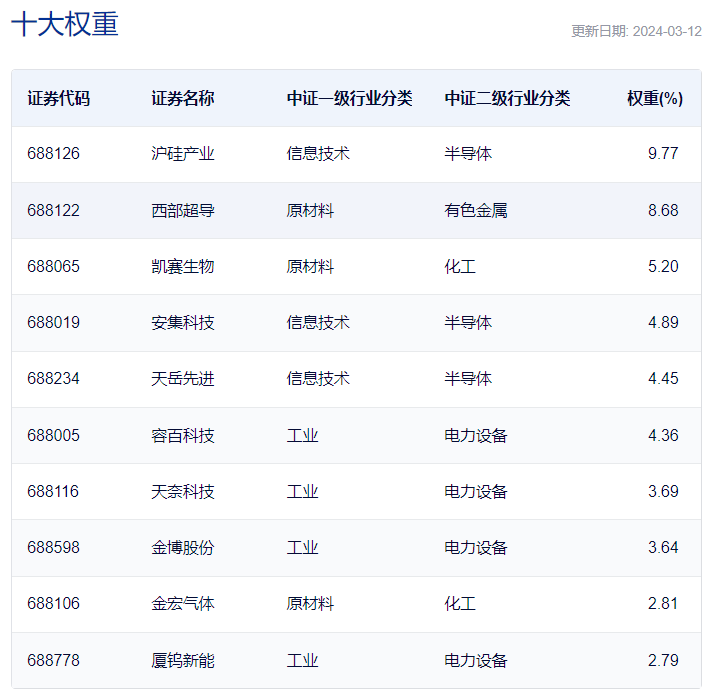This screenshot has height=695, width=727.
Task: Click 电力设备 in the 厦钨新能 row
Action: point(476,661)
